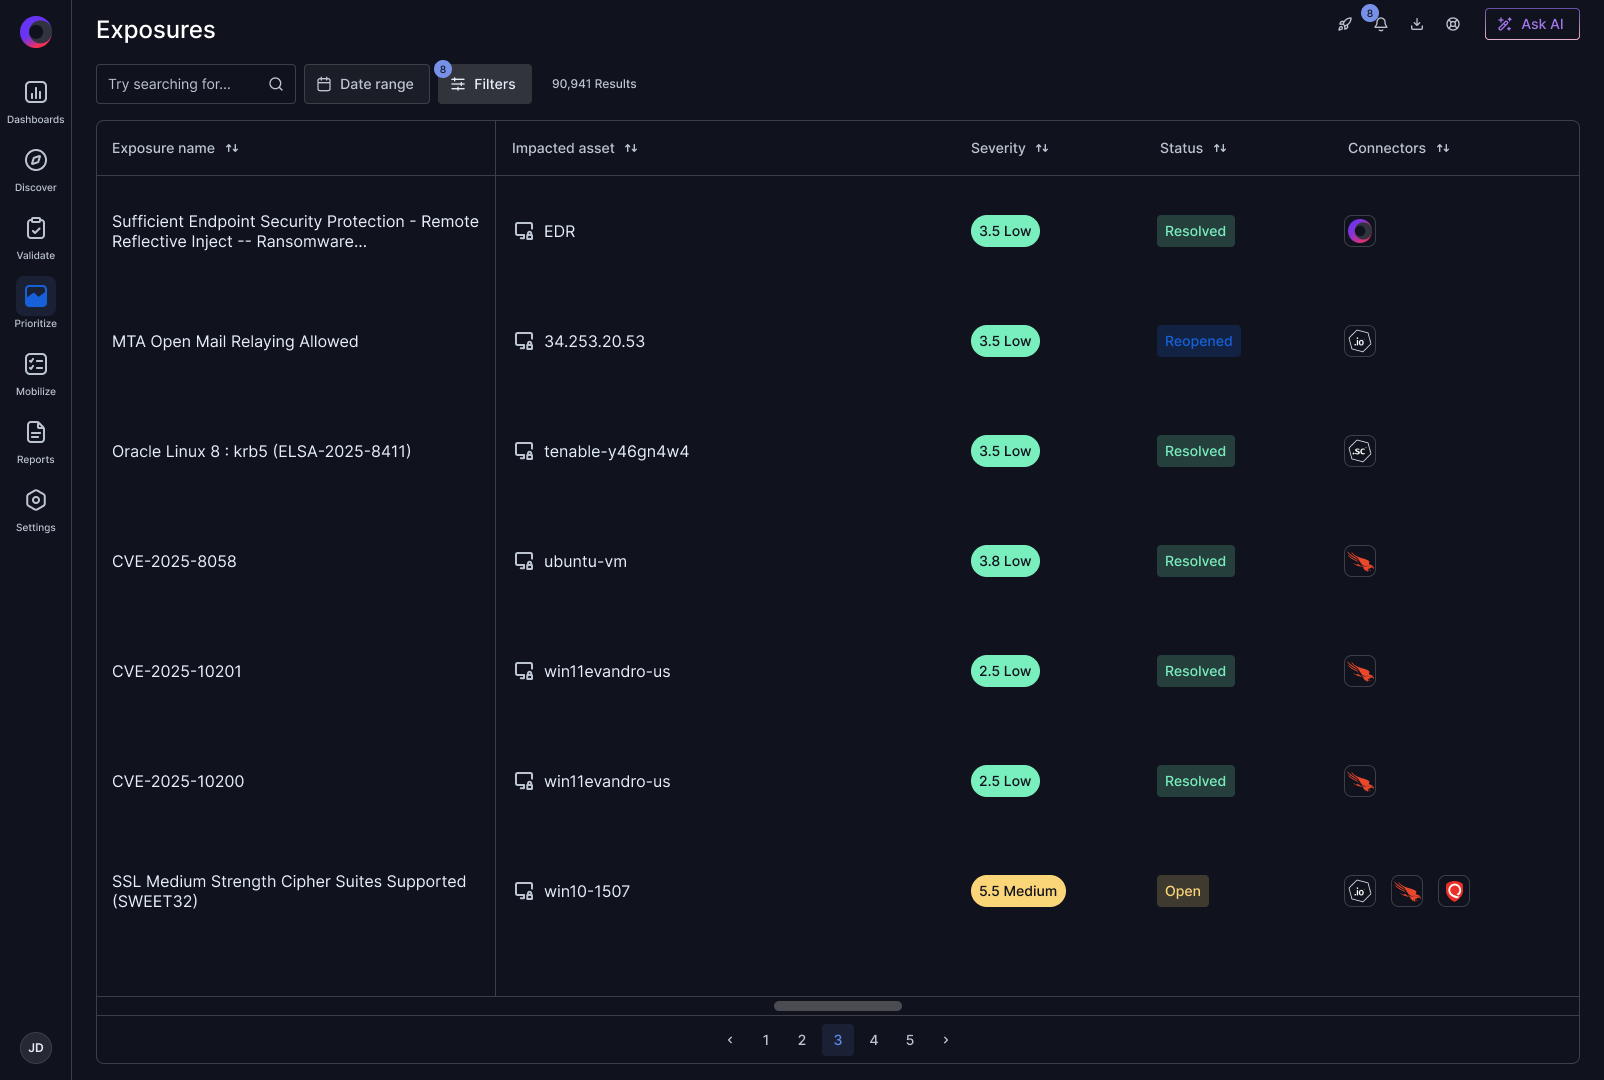Image resolution: width=1604 pixels, height=1080 pixels.
Task: Sort by Exposure name column
Action: tap(232, 148)
